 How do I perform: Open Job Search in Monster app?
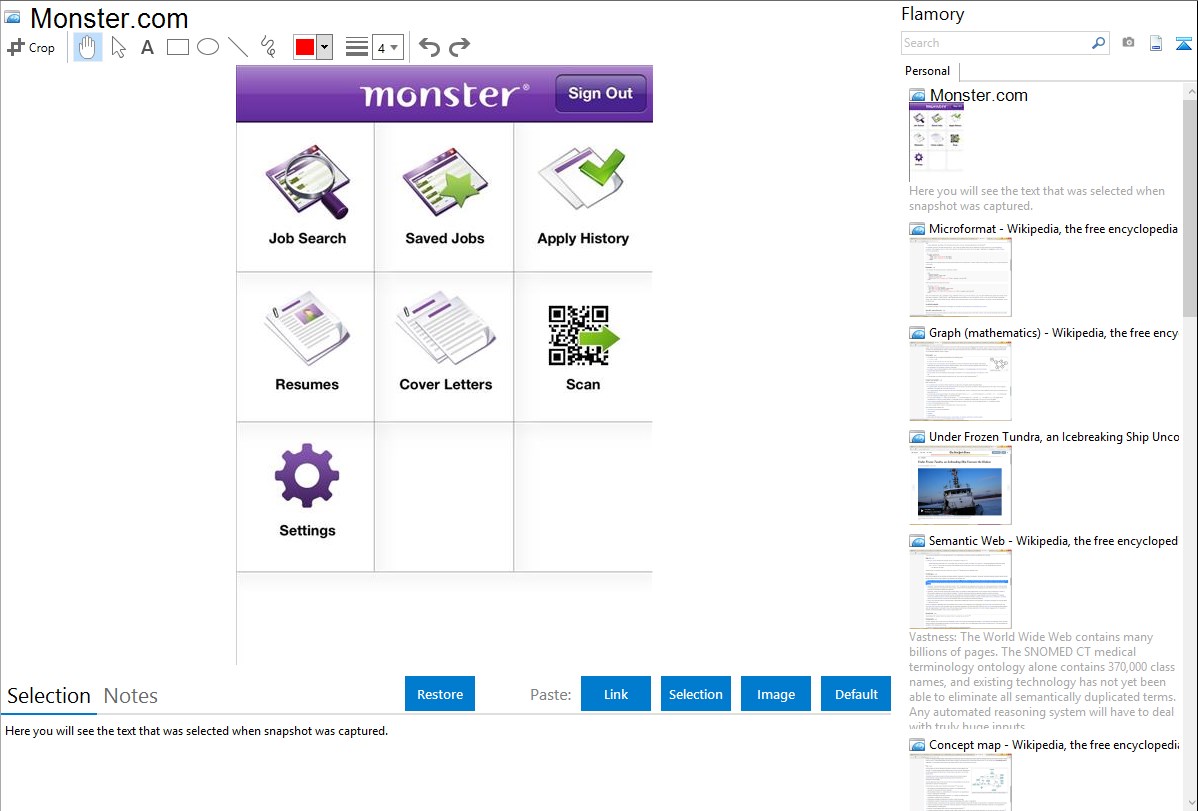pos(306,196)
